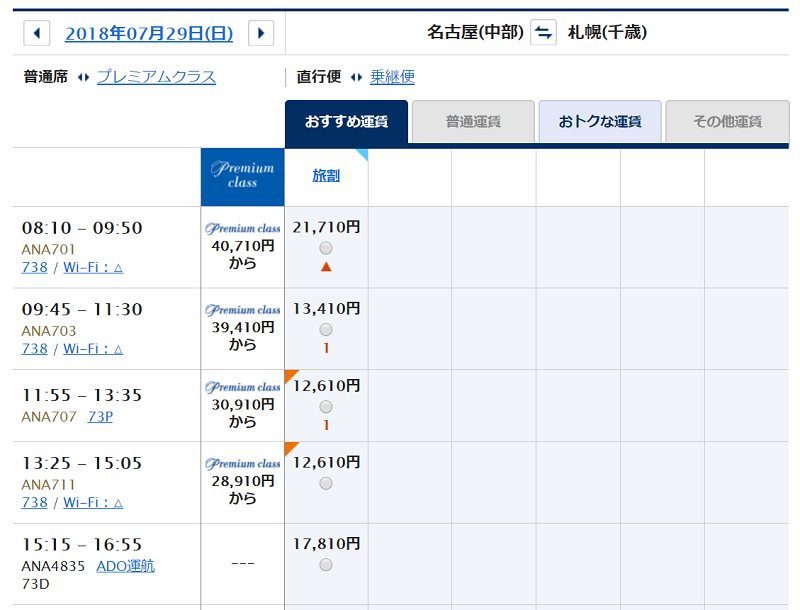Click the 11:55 – 13:35 flight time
The image size is (800, 610).
point(82,395)
